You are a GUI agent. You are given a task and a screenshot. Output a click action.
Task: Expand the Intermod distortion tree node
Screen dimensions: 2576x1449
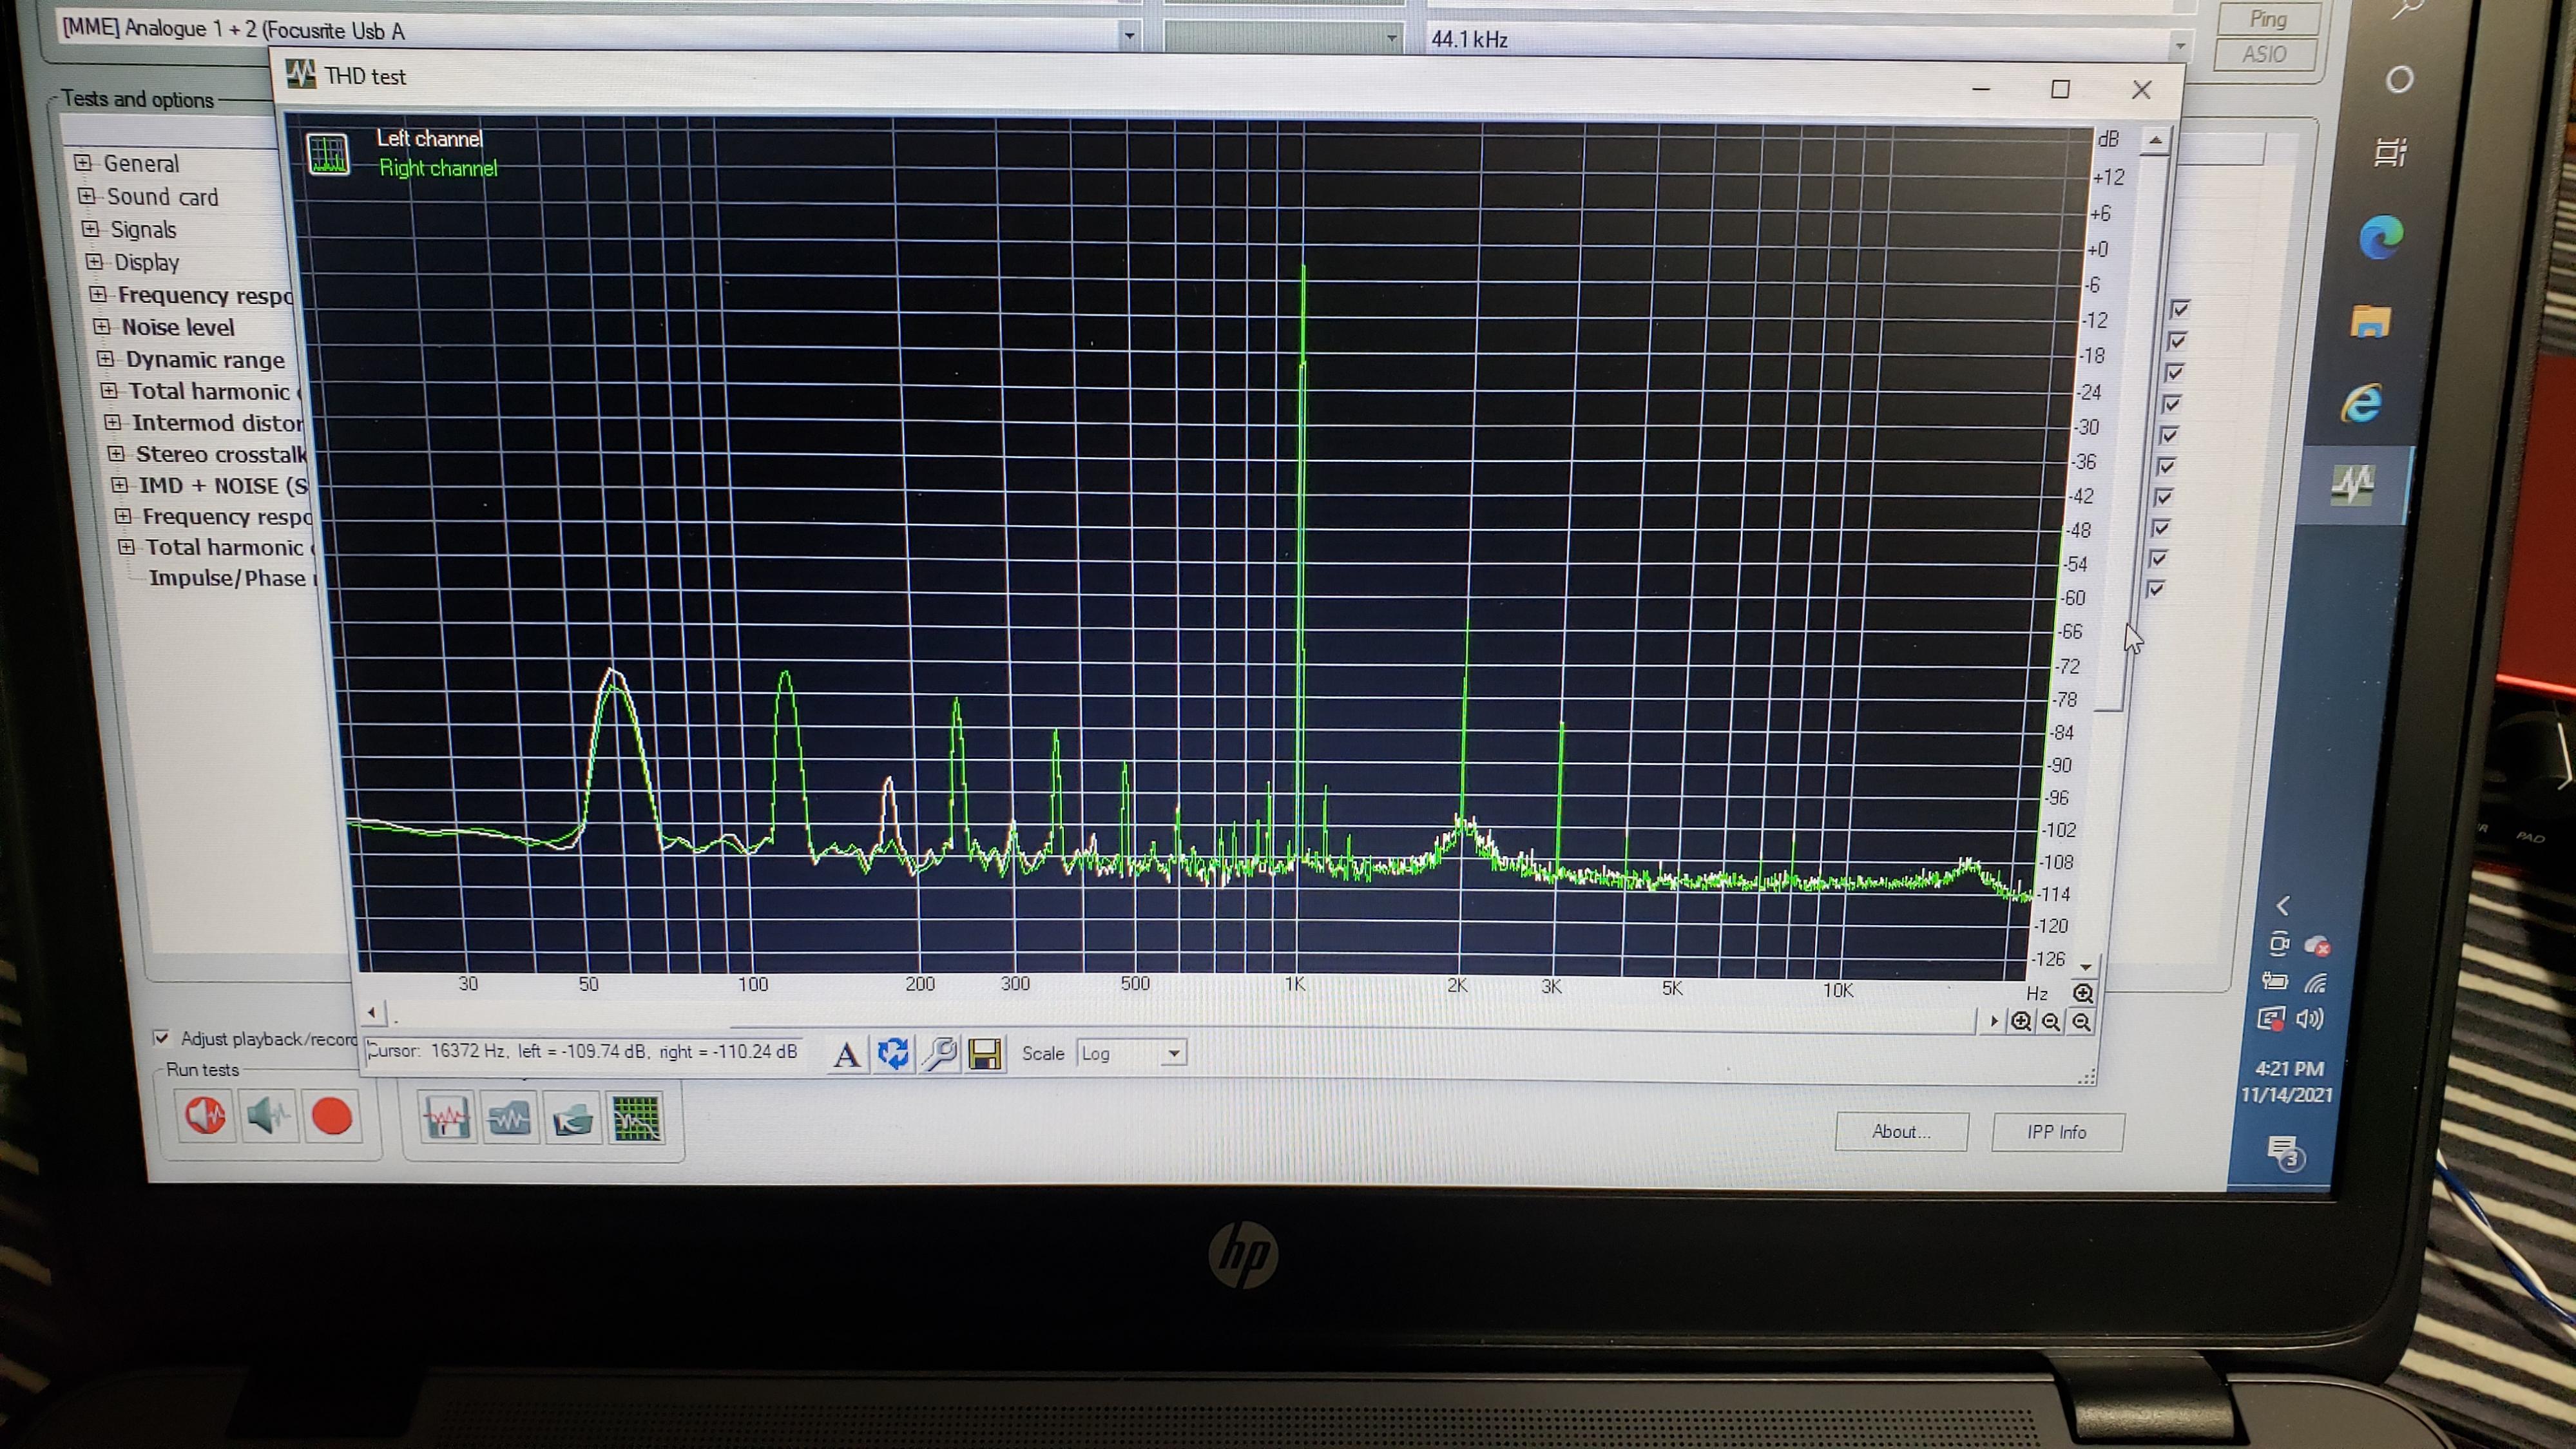click(112, 422)
